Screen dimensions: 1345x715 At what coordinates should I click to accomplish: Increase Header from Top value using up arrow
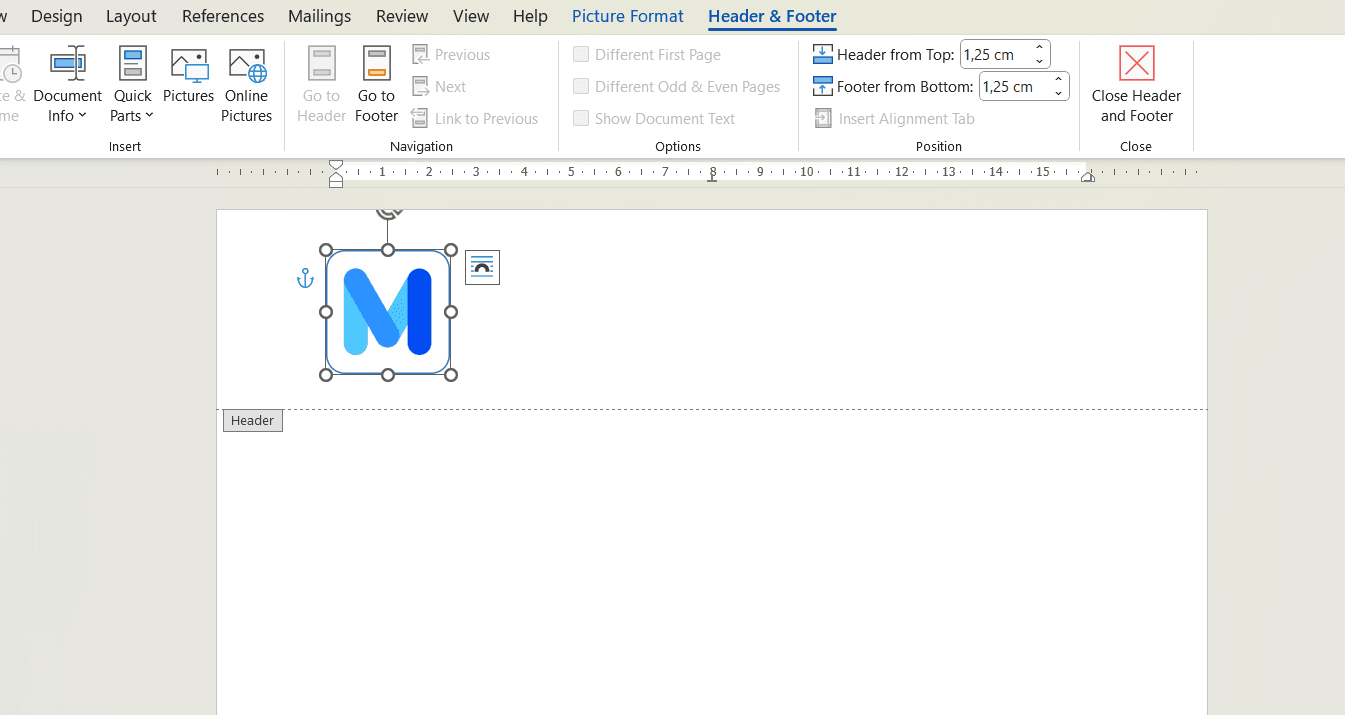pyautogui.click(x=1039, y=48)
